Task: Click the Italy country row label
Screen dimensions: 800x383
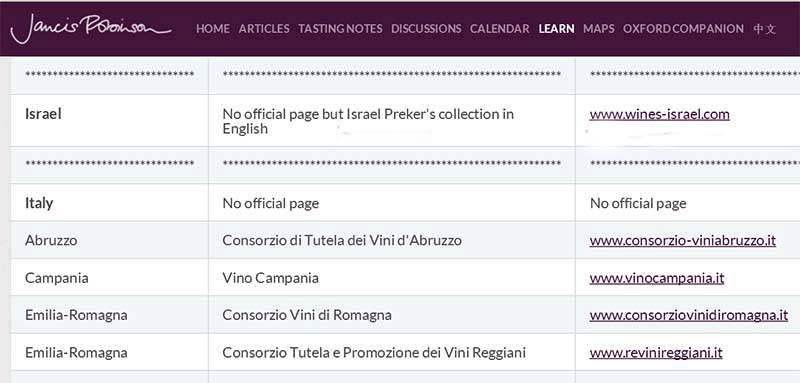Action: pos(39,203)
